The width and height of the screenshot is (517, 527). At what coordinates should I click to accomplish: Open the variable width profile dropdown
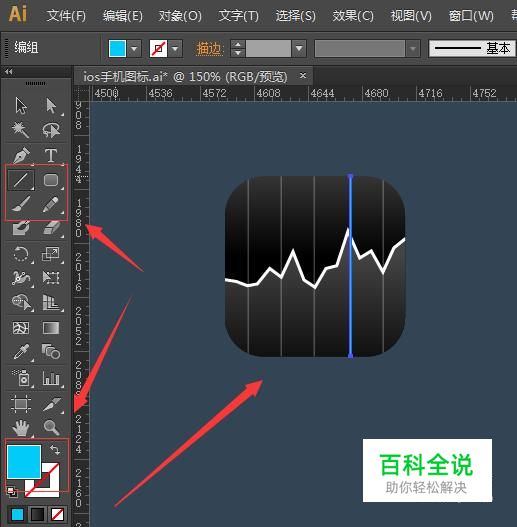413,49
